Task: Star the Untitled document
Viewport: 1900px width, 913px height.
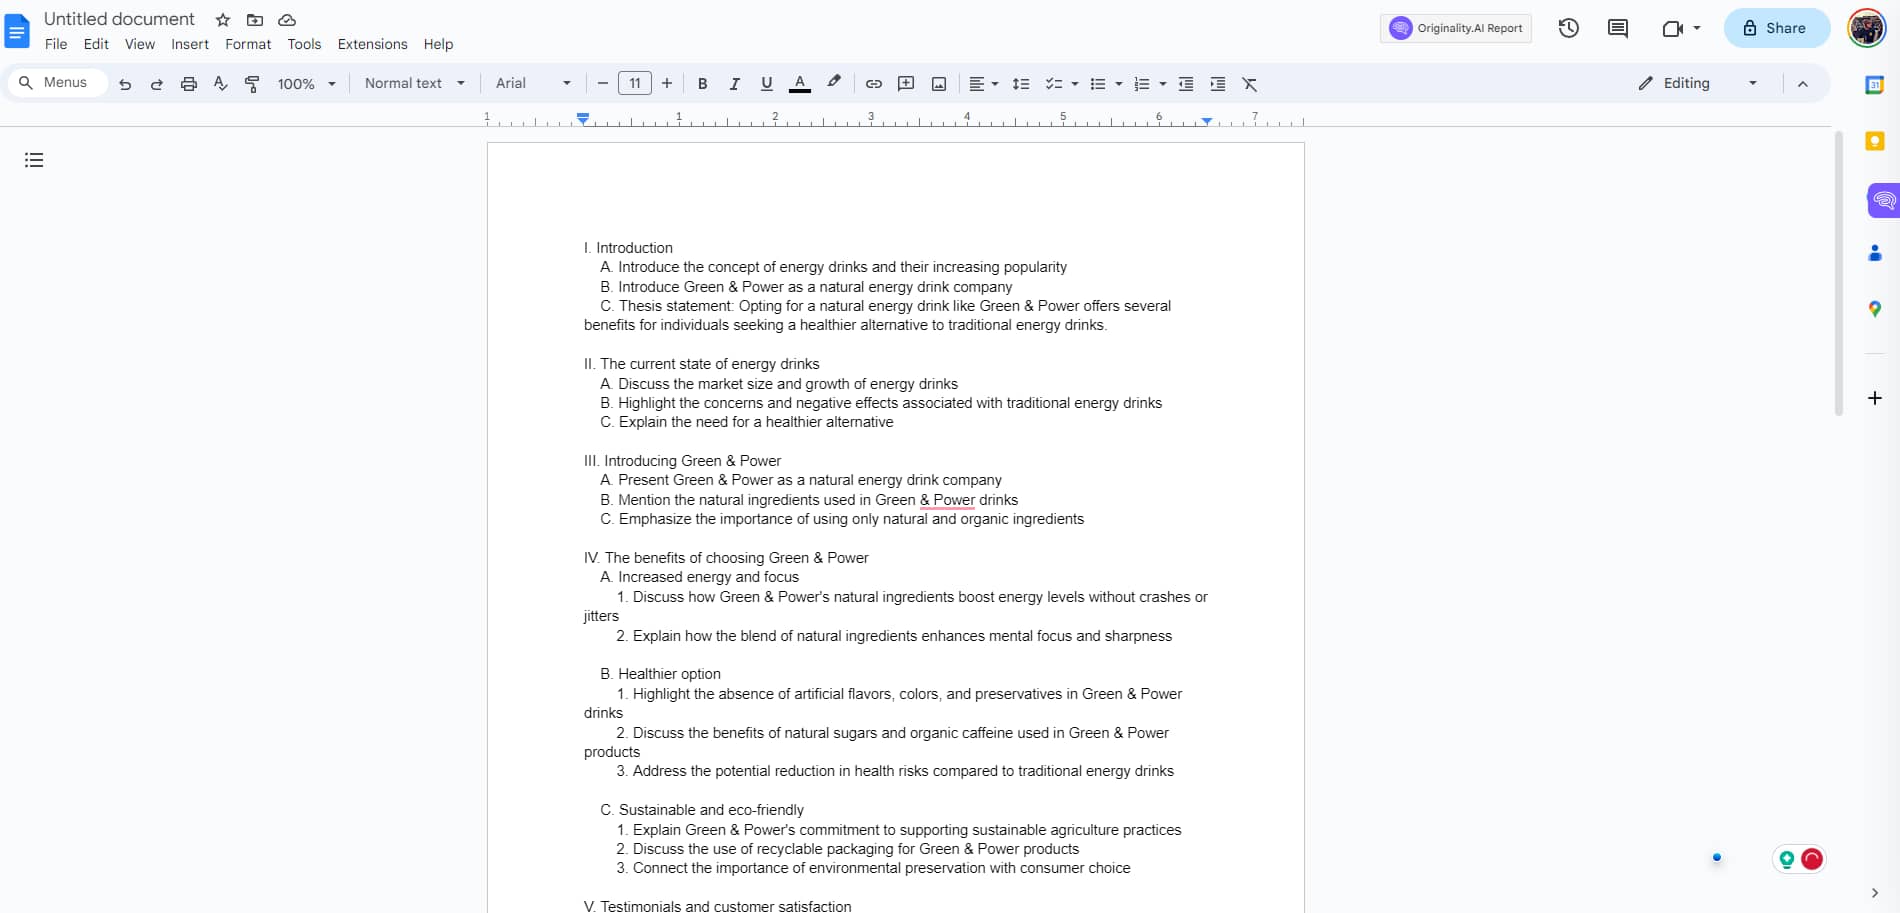Action: coord(222,20)
